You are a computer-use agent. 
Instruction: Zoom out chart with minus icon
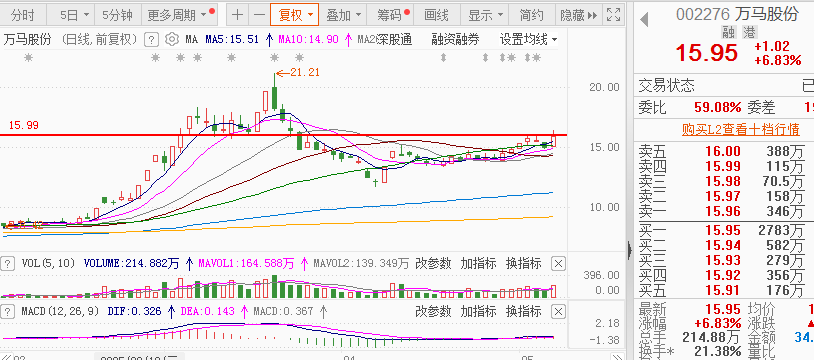coord(259,15)
